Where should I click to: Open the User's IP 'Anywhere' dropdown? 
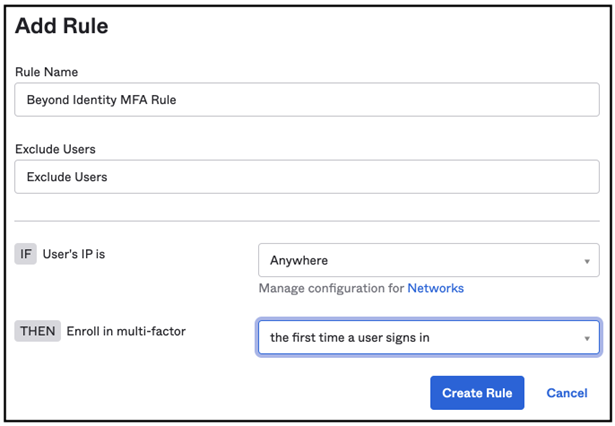coord(428,260)
